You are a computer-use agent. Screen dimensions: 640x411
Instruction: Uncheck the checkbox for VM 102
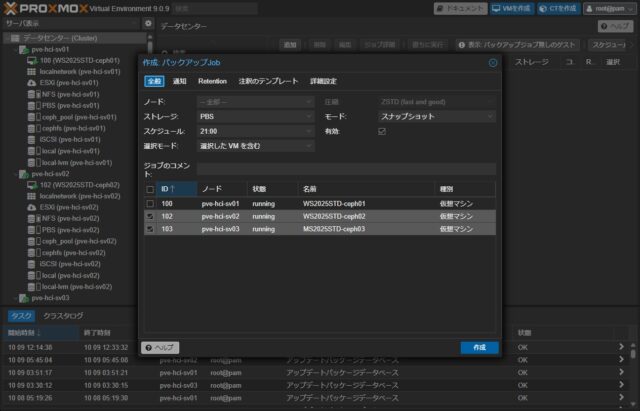[150, 216]
